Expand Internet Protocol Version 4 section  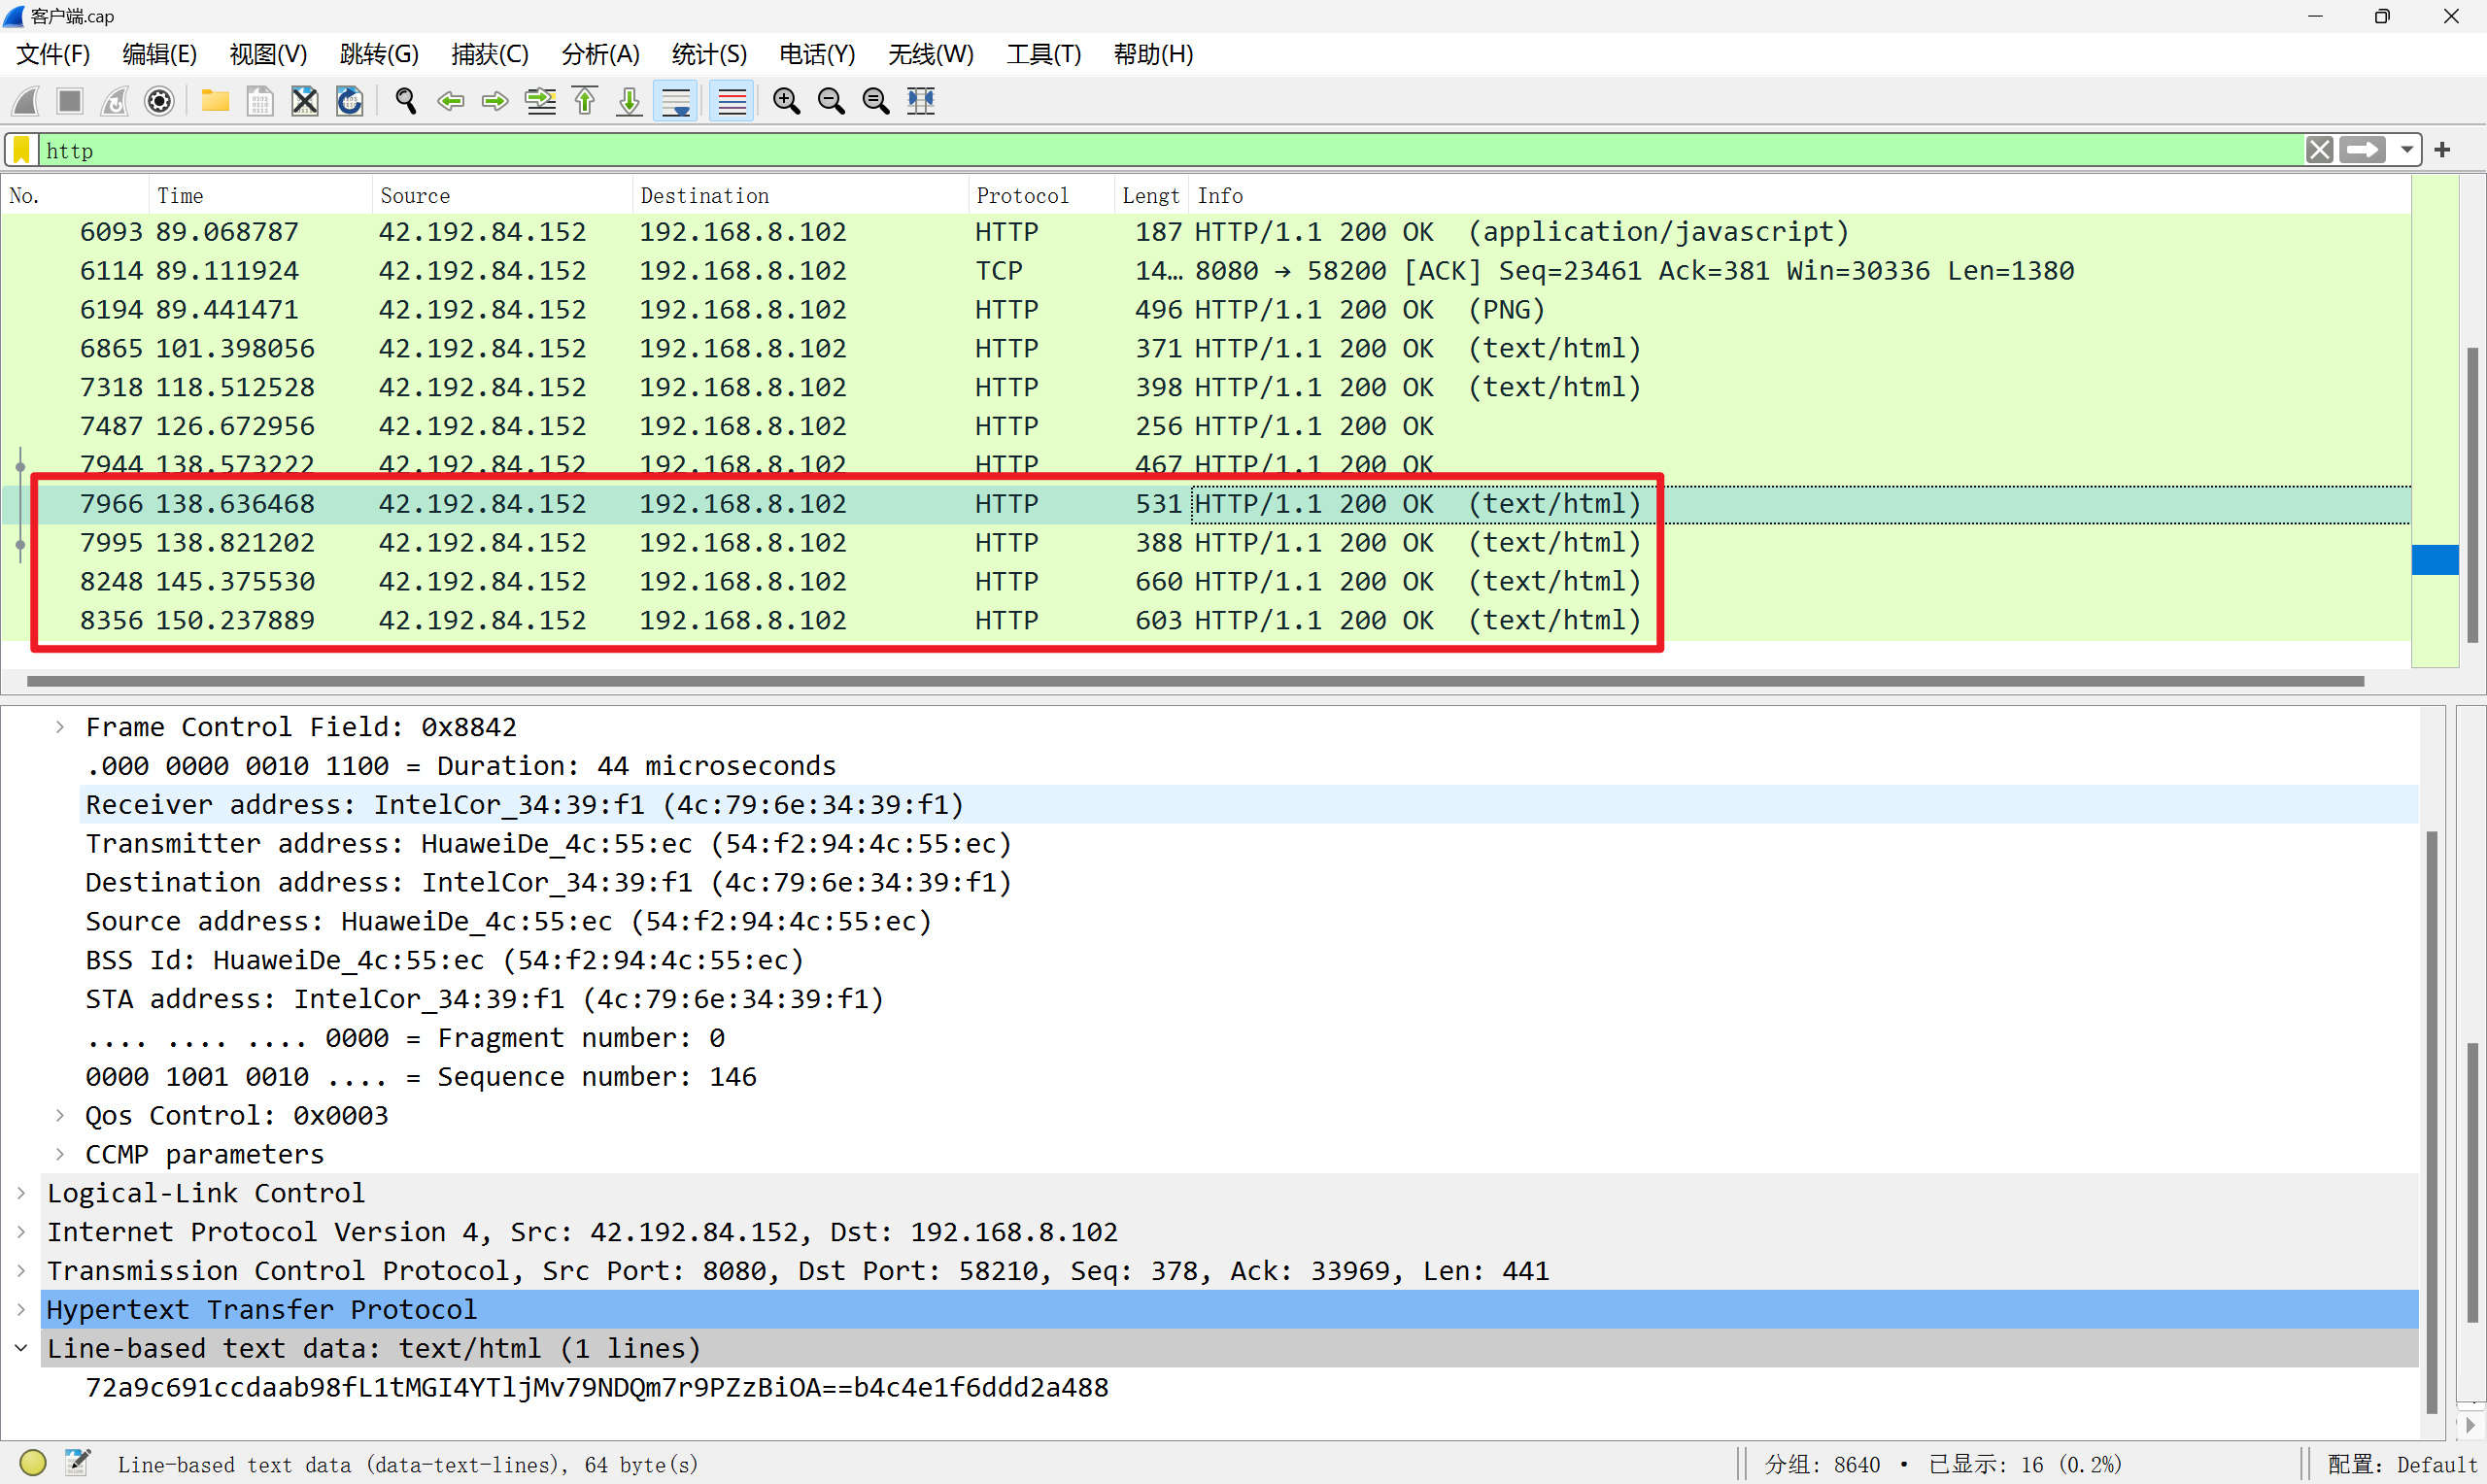click(x=21, y=1233)
